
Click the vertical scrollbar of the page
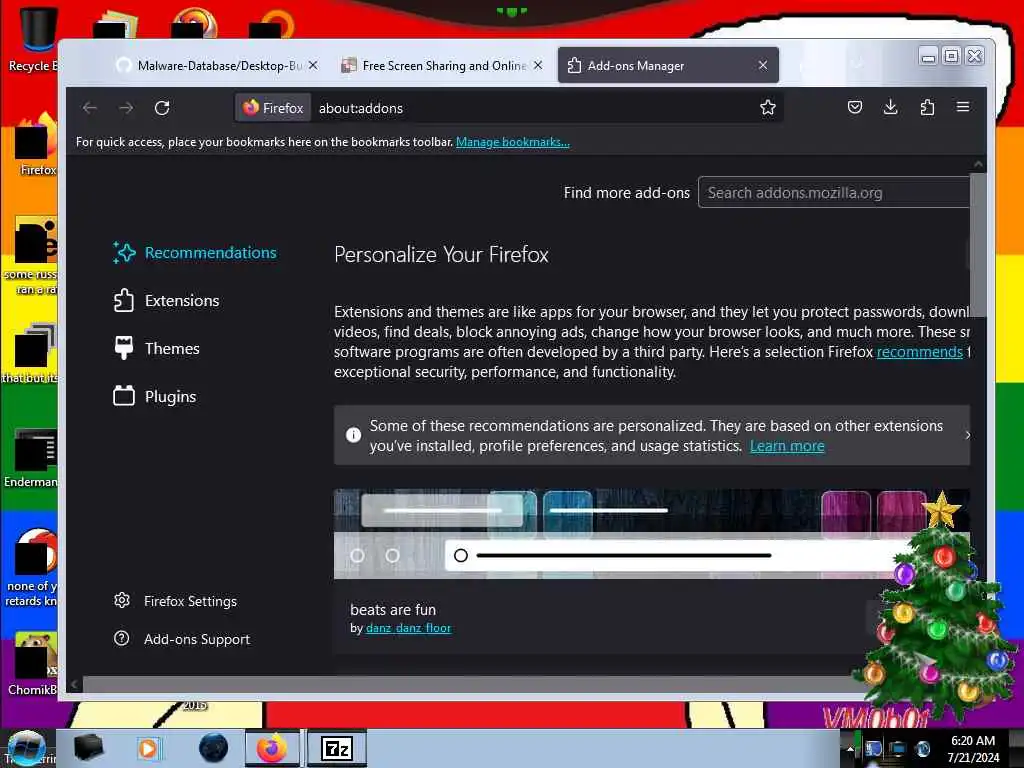tap(978, 245)
